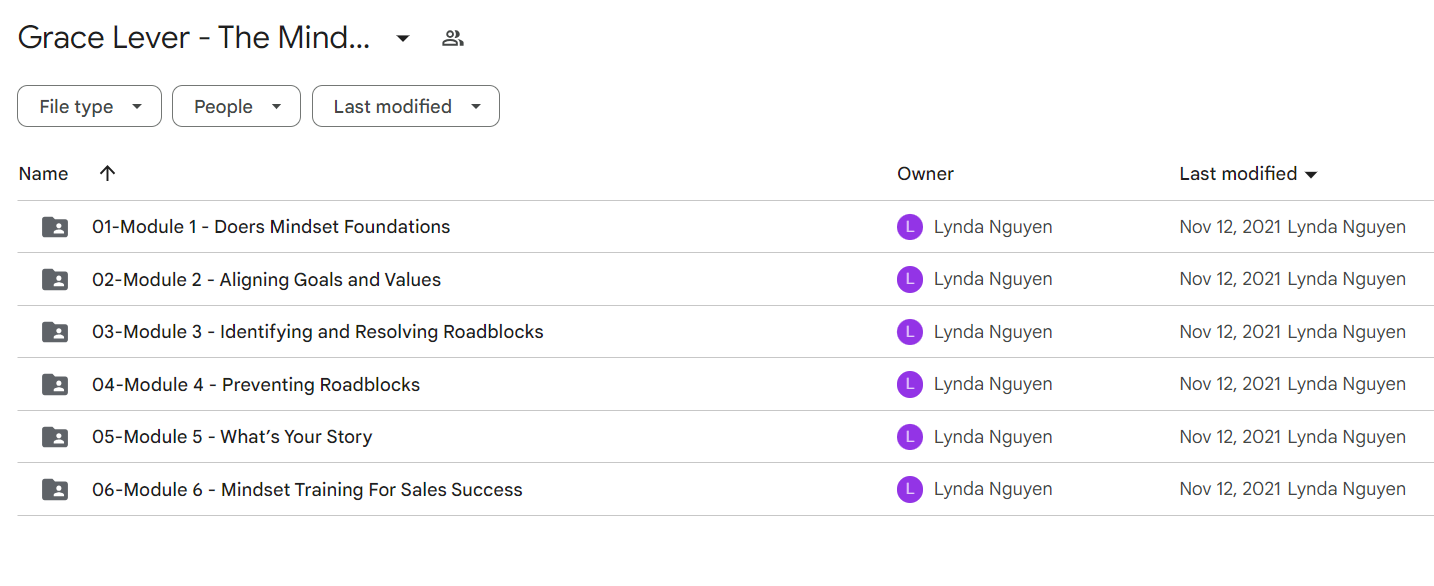Open 01-Module 1 - Doers Mindset Foundations

[x=271, y=227]
